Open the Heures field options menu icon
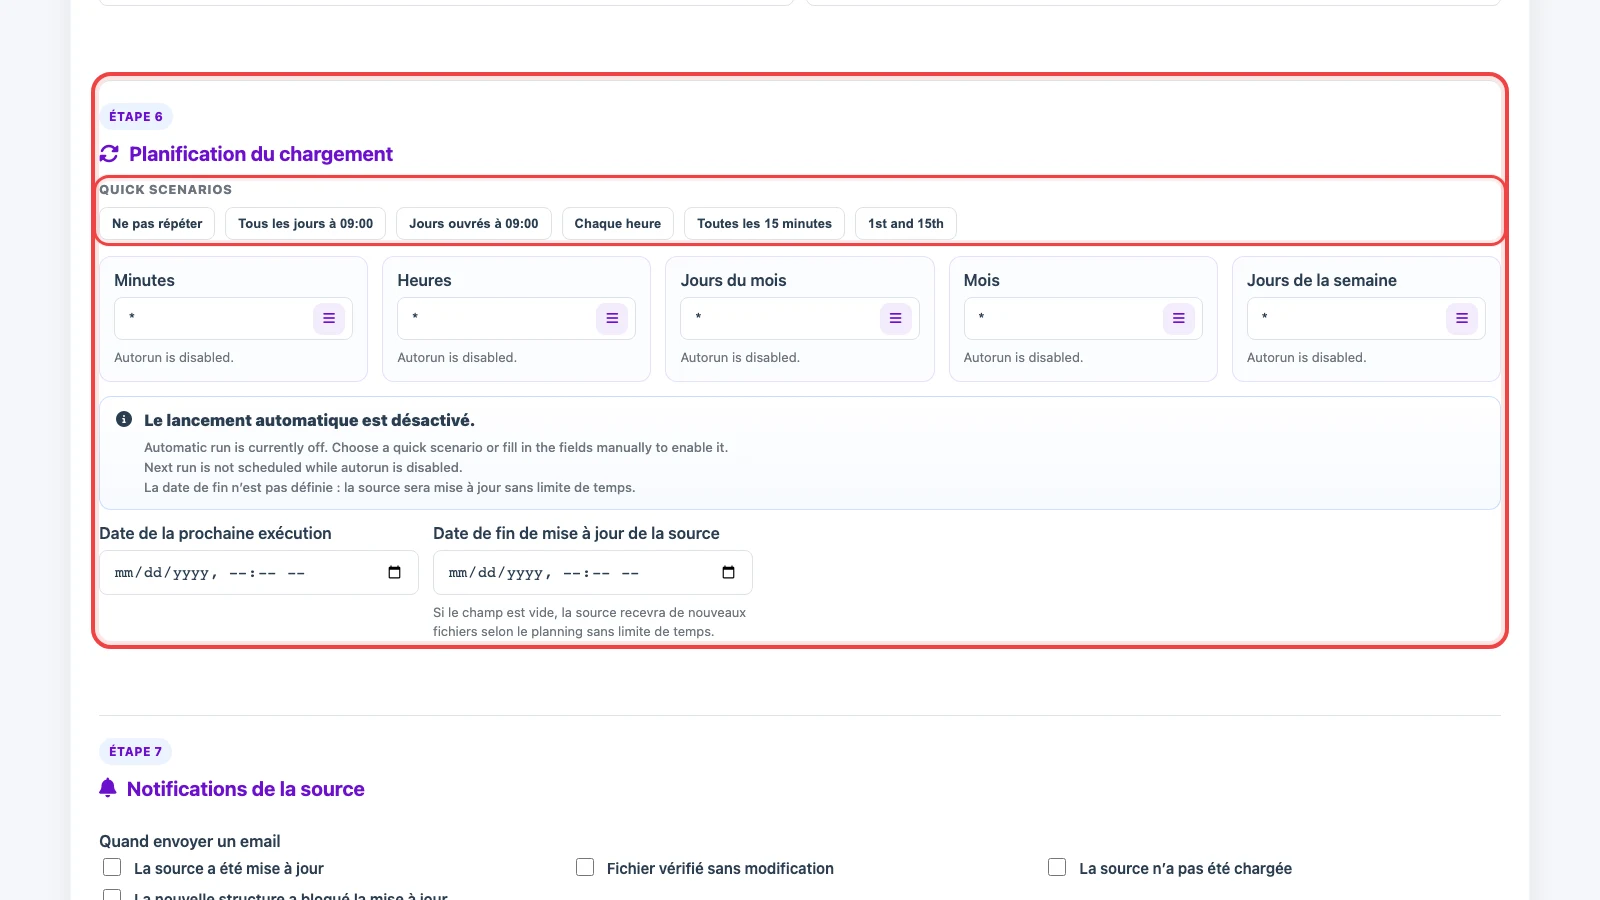Viewport: 1600px width, 900px height. 612,319
